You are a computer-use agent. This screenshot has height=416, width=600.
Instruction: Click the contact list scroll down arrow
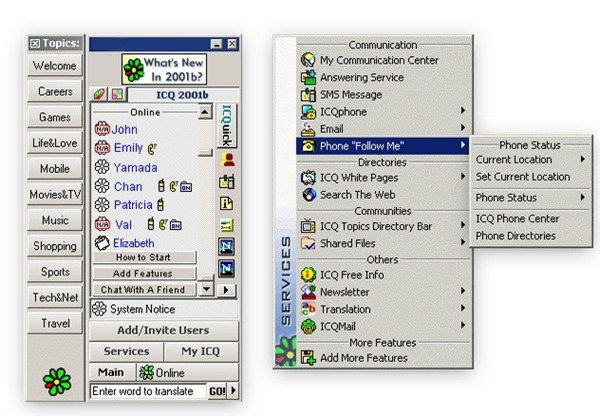[x=206, y=289]
